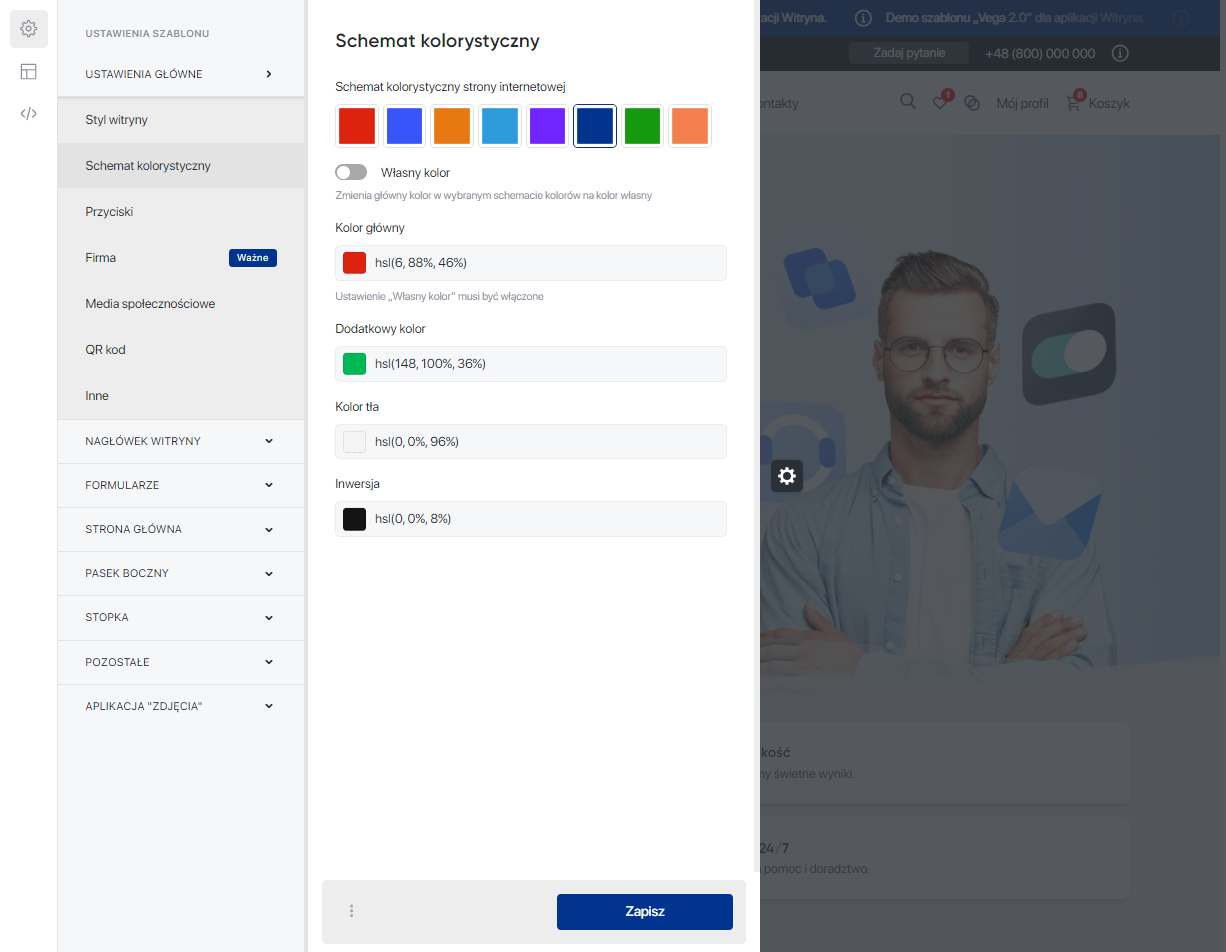Expand the Formularze section
The width and height of the screenshot is (1226, 952).
(180, 485)
